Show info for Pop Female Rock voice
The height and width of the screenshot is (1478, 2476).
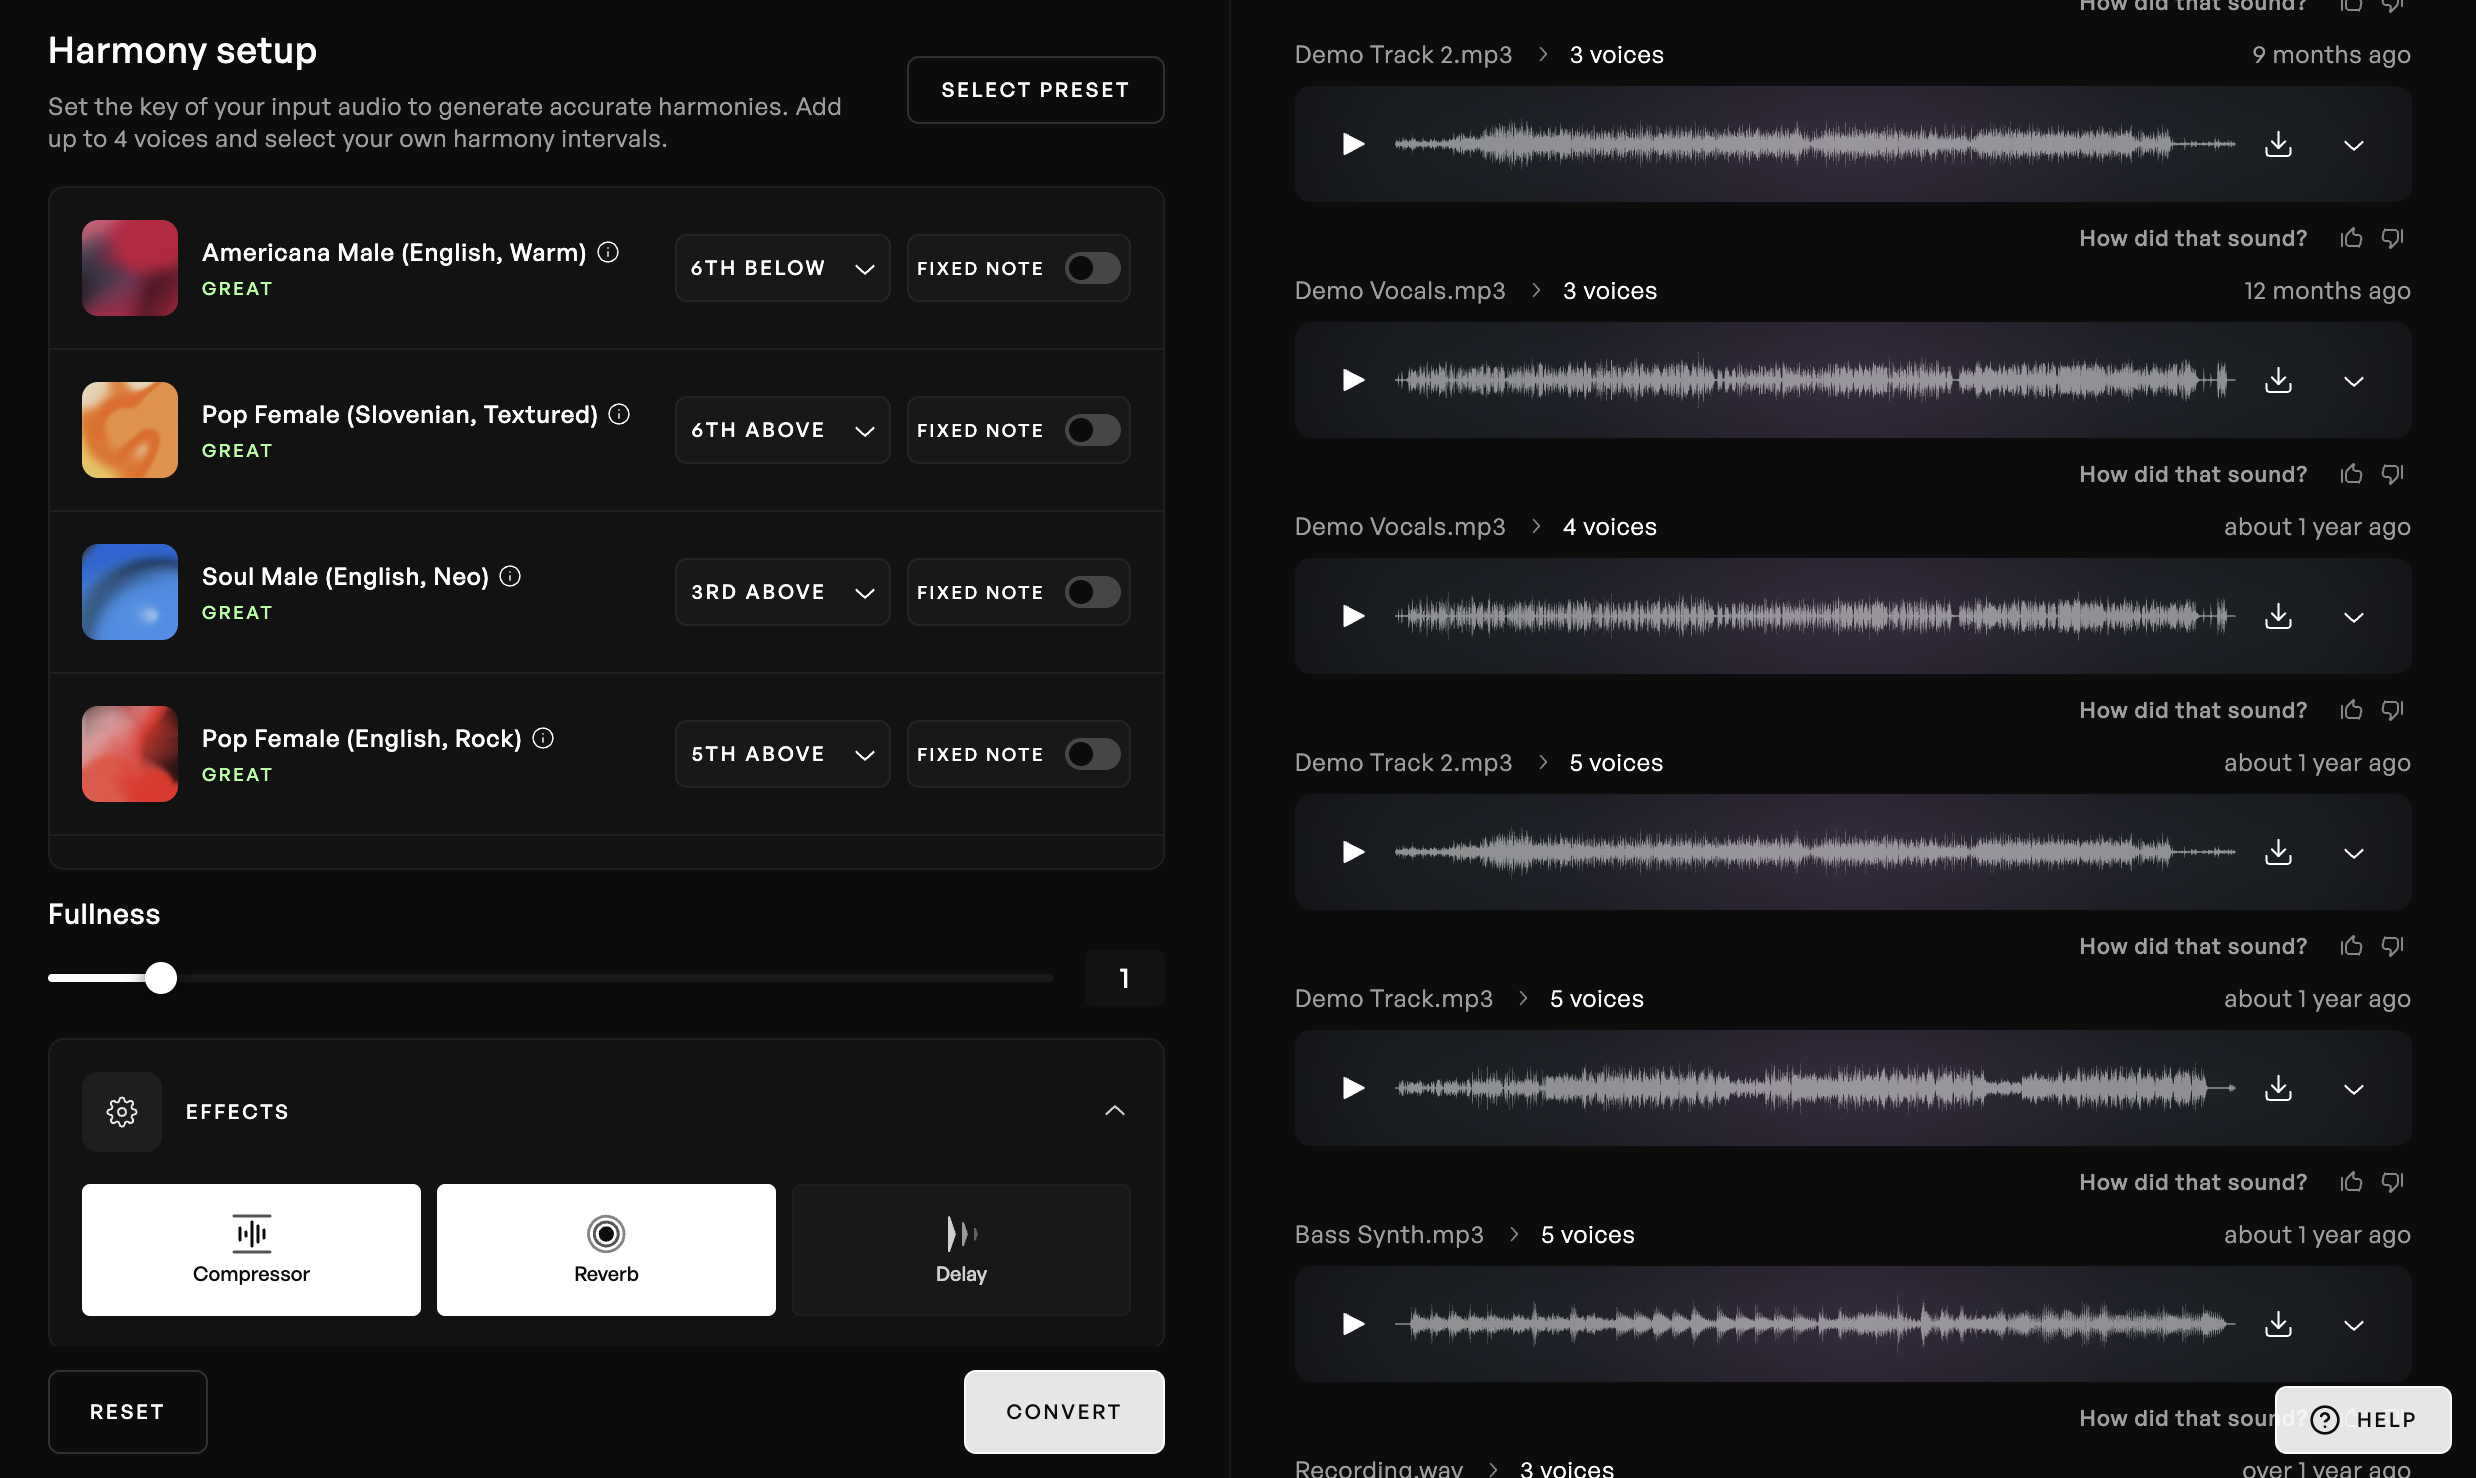543,738
